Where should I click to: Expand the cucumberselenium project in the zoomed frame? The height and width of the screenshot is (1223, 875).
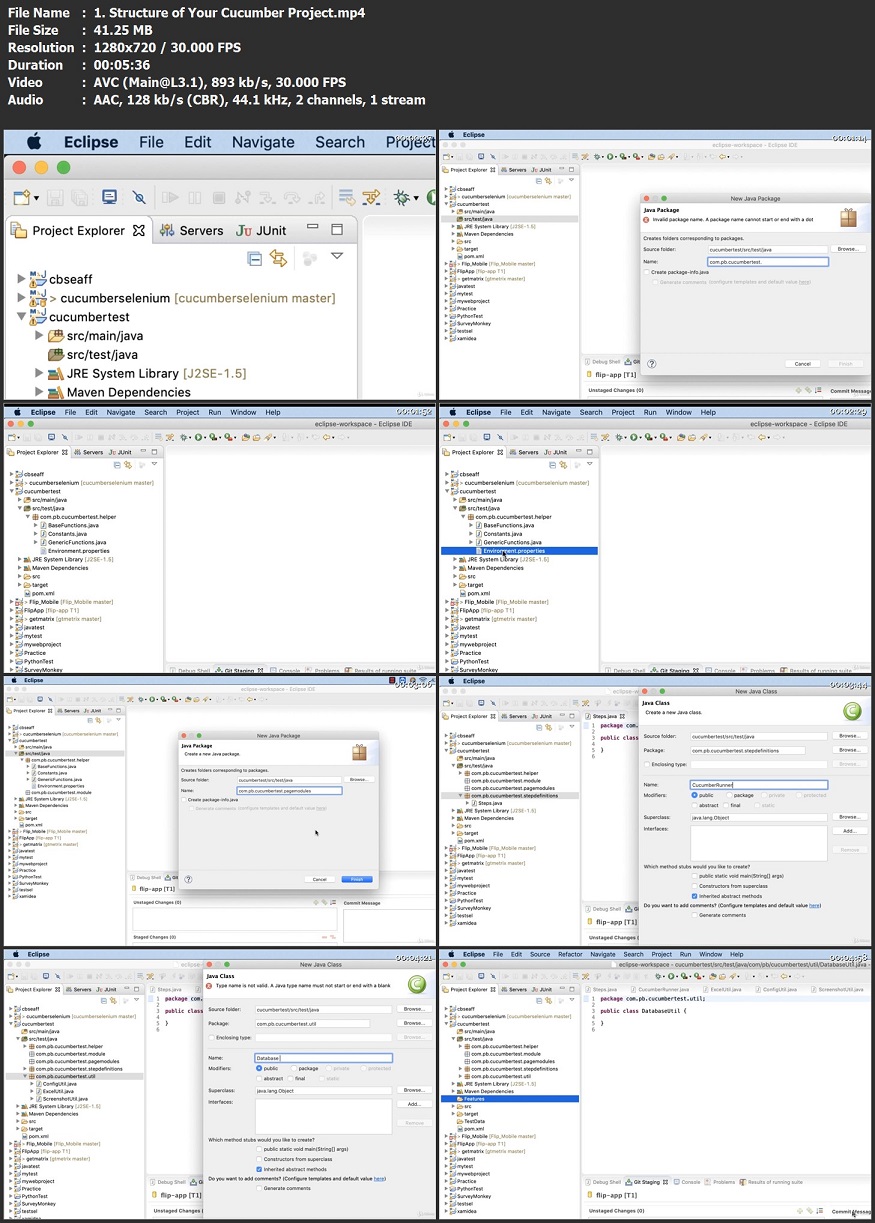(x=22, y=298)
